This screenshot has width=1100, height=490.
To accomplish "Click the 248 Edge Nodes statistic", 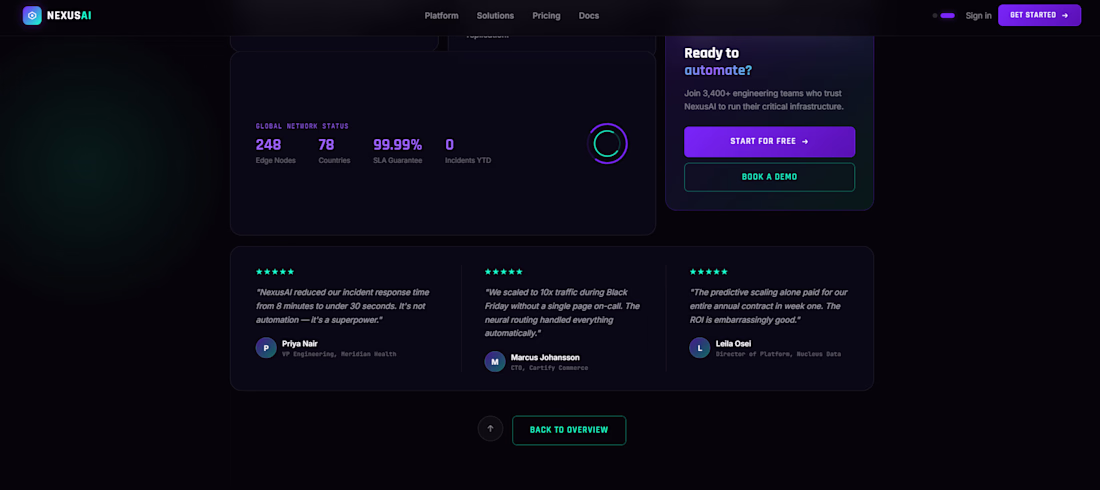I will tap(276, 151).
